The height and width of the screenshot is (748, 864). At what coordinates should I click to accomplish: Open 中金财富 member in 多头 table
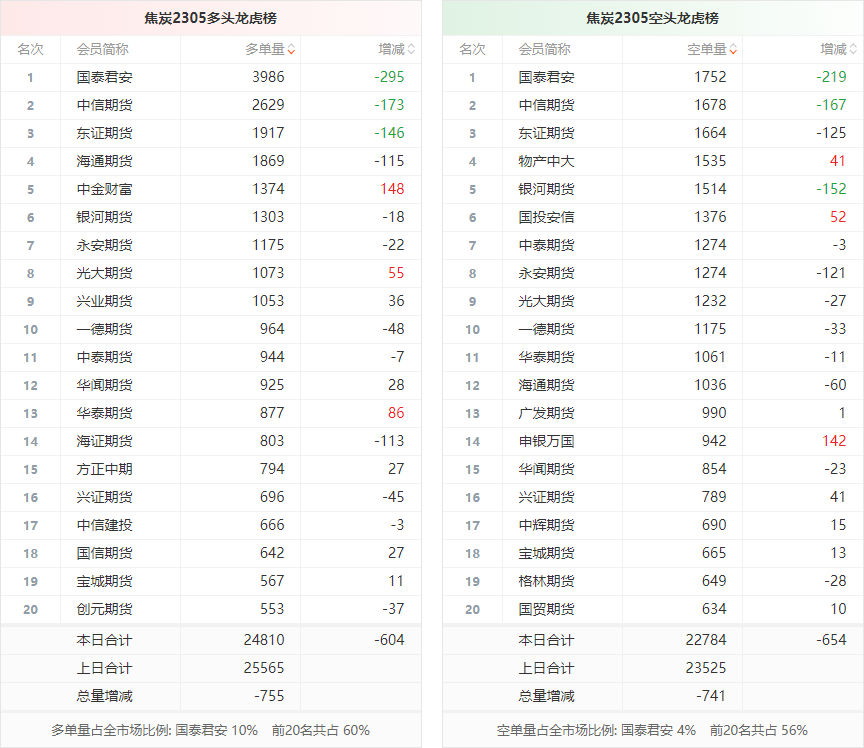pyautogui.click(x=104, y=189)
